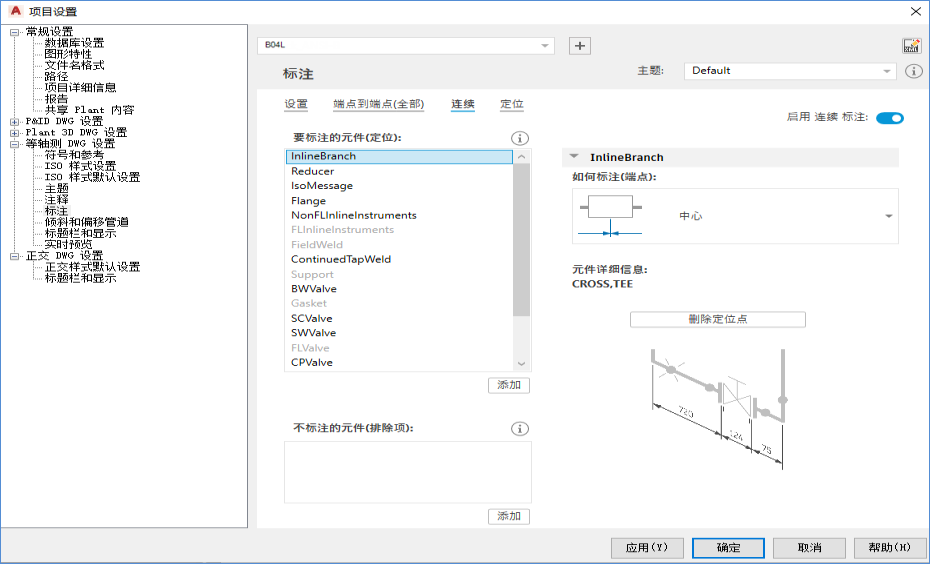The height and width of the screenshot is (564, 930).
Task: Open 主题 in the settings tree
Action: coord(56,189)
